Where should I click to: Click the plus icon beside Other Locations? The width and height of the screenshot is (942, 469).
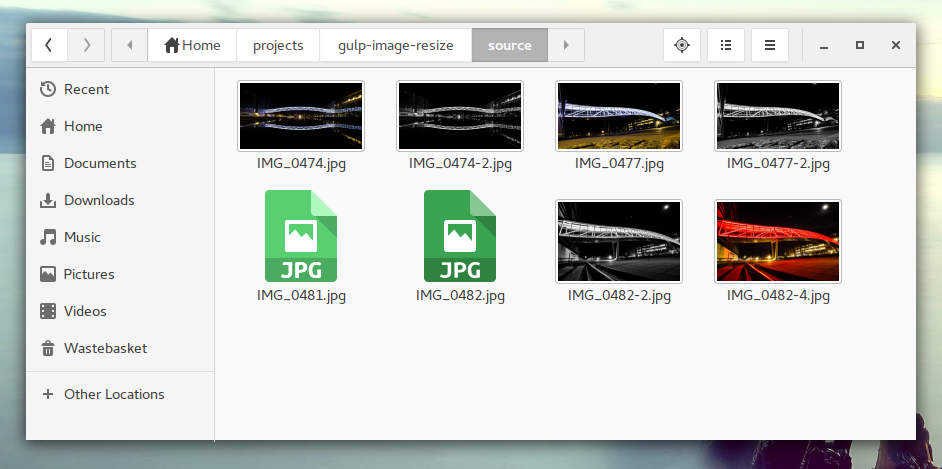[48, 394]
